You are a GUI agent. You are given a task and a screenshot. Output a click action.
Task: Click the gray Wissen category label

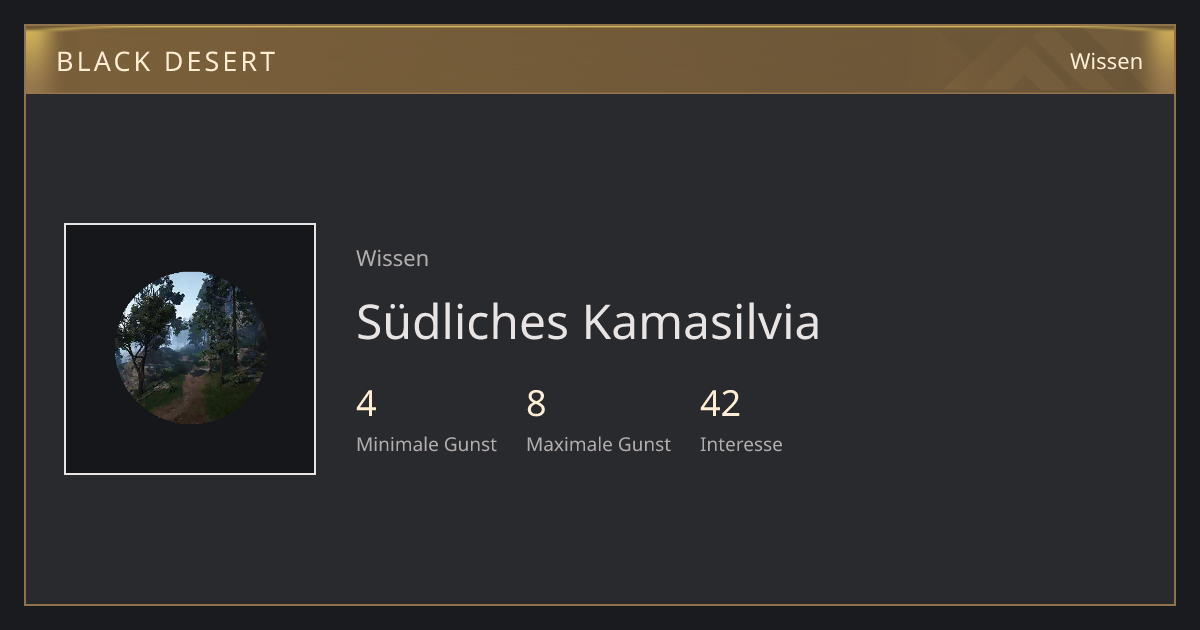(392, 258)
